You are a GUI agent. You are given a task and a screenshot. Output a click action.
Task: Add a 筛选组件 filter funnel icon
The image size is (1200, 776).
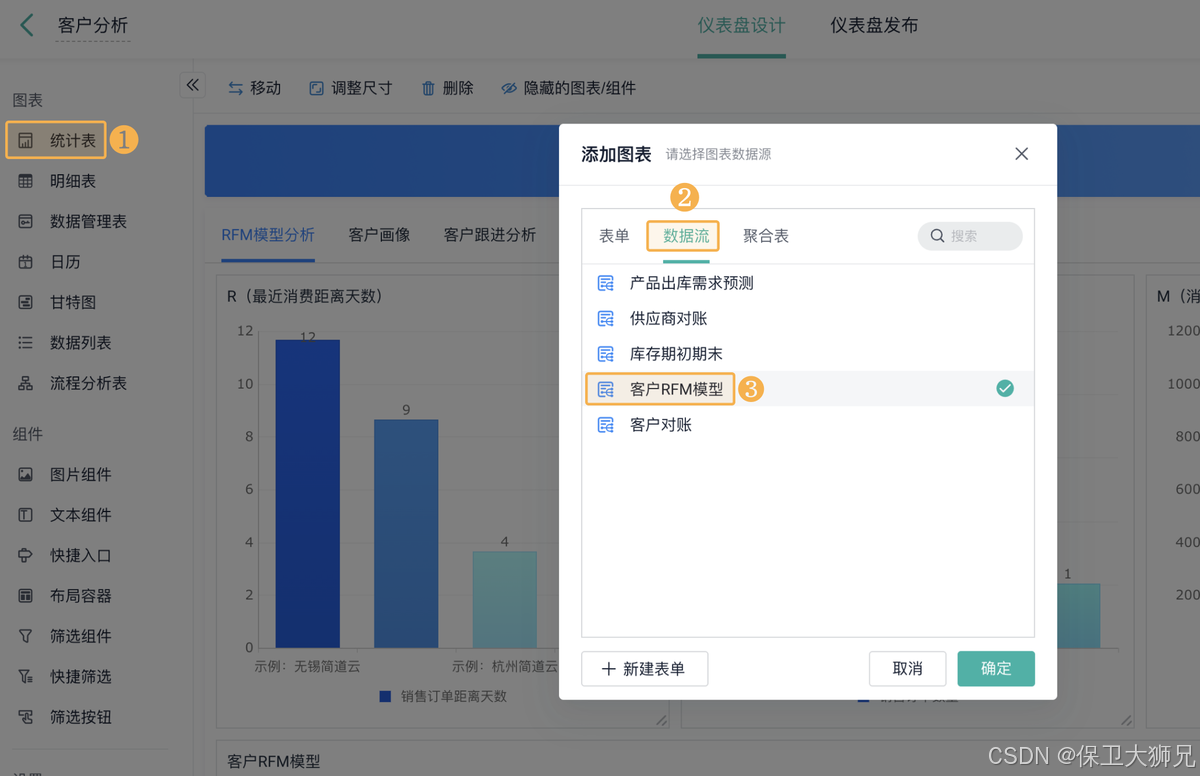pyautogui.click(x=26, y=636)
